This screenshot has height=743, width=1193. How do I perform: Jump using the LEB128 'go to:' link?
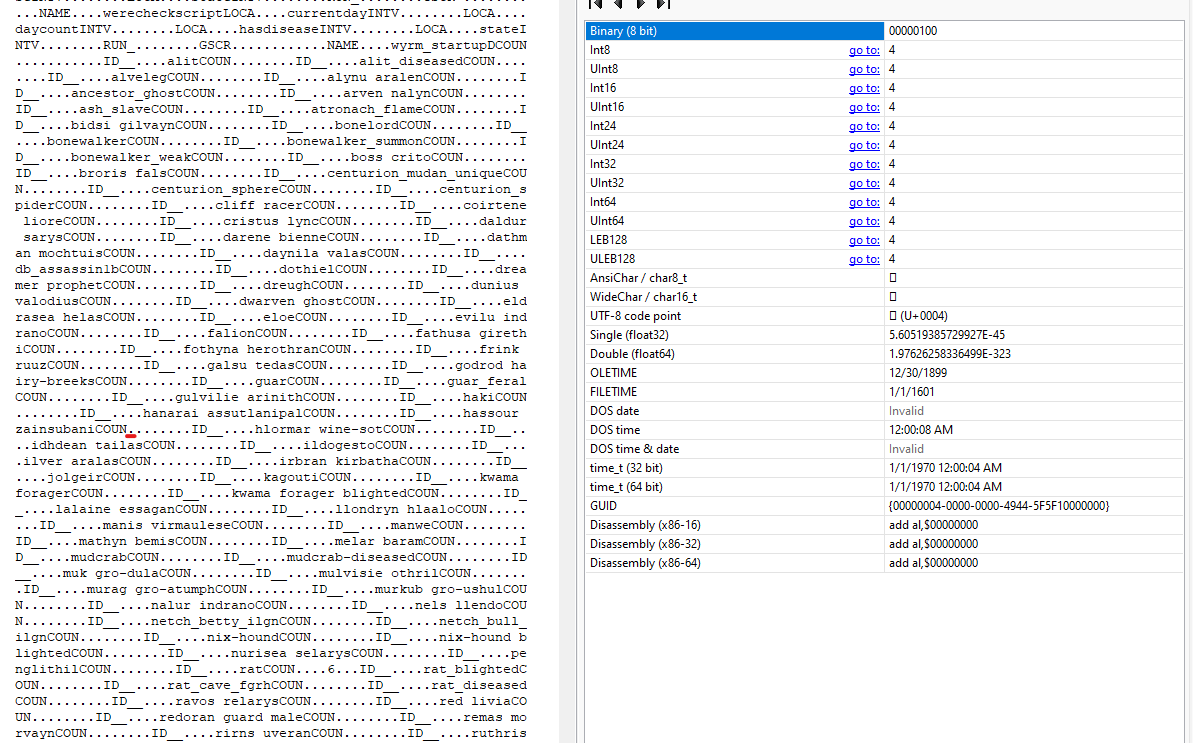pyautogui.click(x=864, y=240)
